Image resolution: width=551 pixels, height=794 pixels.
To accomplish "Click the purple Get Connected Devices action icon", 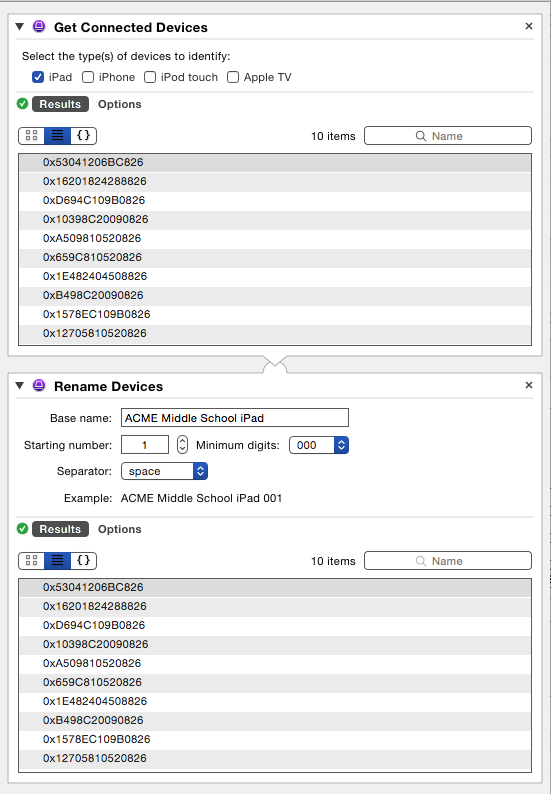I will pyautogui.click(x=39, y=27).
